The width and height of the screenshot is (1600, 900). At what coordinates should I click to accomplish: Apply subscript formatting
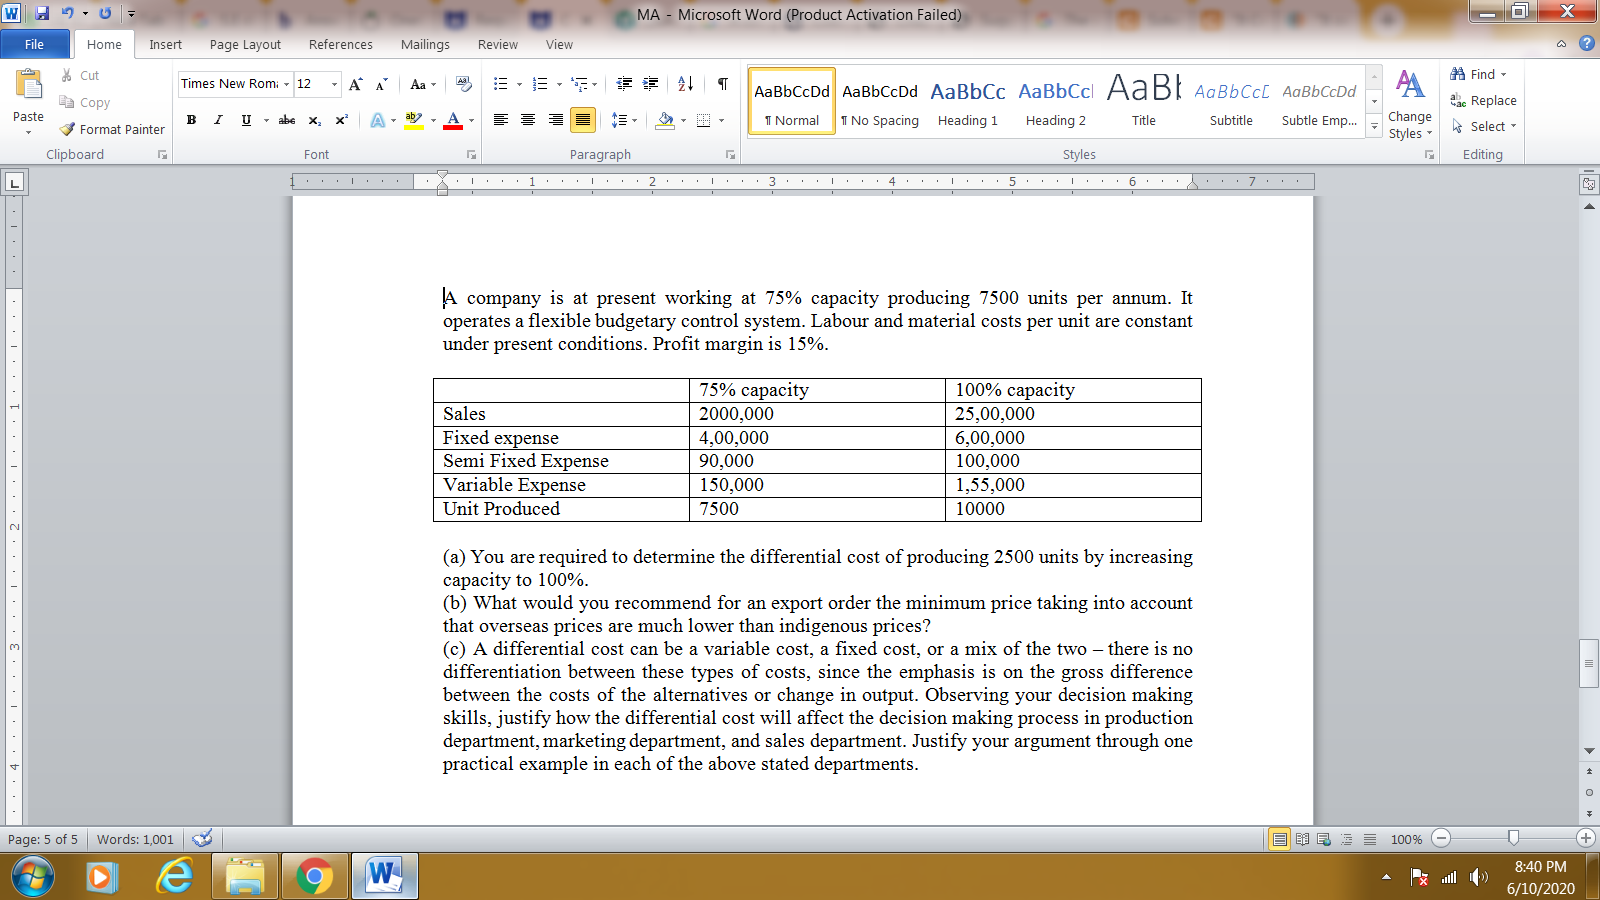pyautogui.click(x=313, y=120)
